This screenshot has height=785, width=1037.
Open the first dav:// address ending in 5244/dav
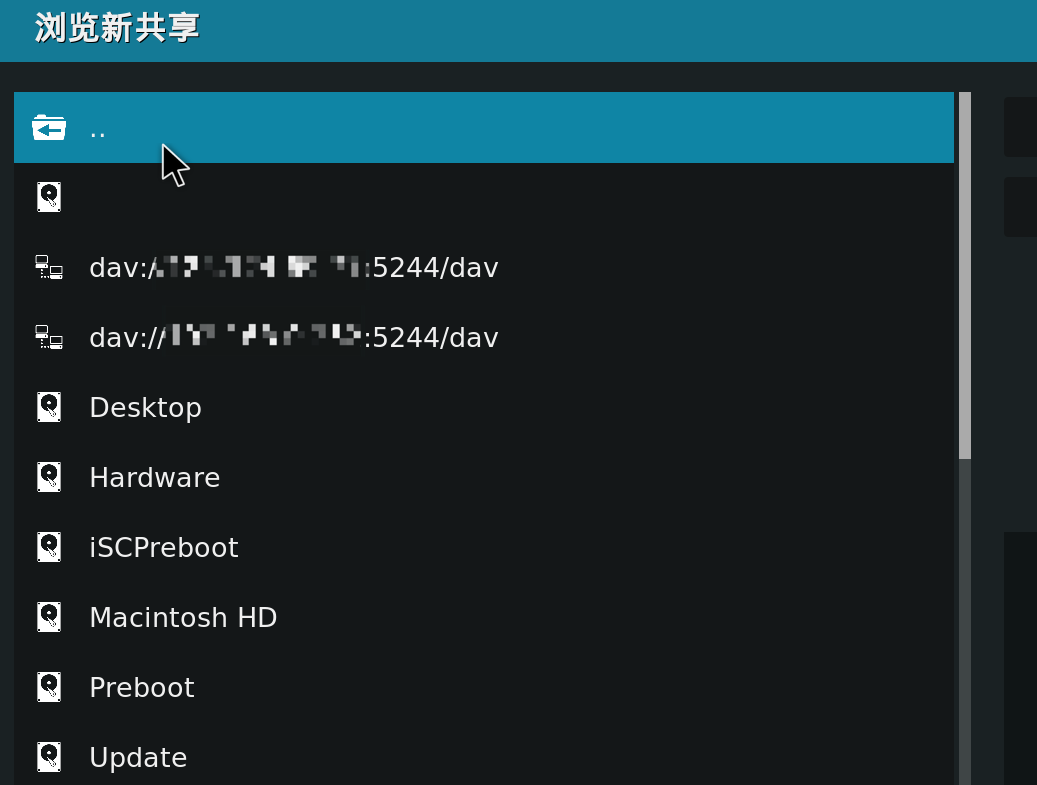pos(294,267)
